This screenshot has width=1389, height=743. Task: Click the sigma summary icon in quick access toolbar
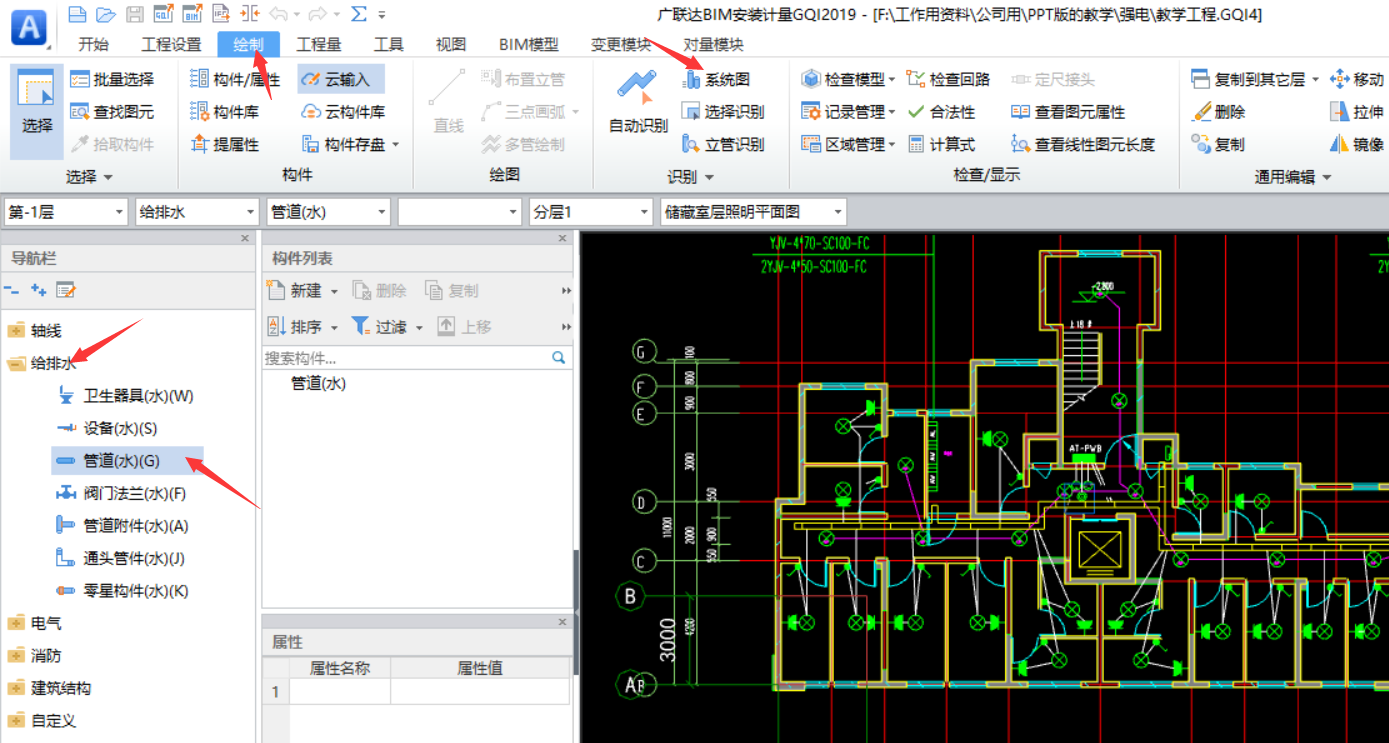(x=359, y=14)
